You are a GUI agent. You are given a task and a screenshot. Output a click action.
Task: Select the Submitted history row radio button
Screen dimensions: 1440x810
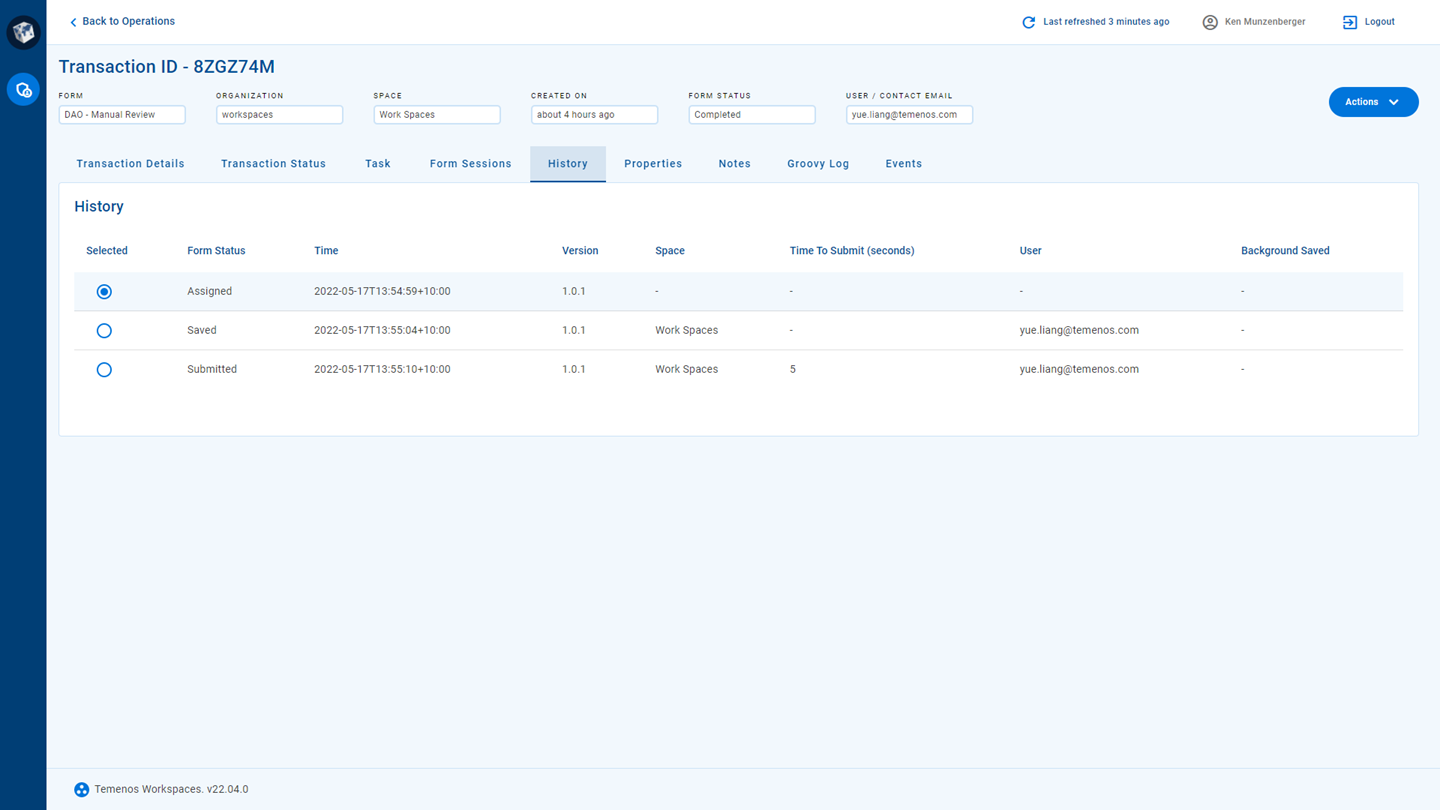104,370
